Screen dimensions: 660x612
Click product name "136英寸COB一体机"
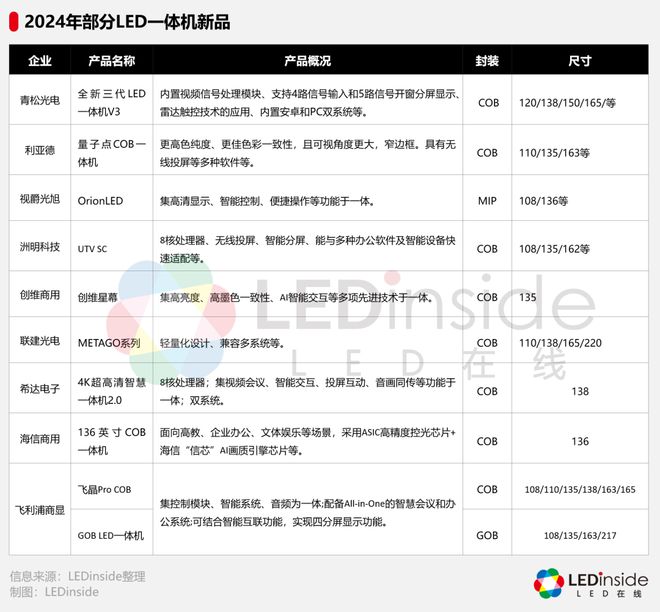click(x=112, y=441)
